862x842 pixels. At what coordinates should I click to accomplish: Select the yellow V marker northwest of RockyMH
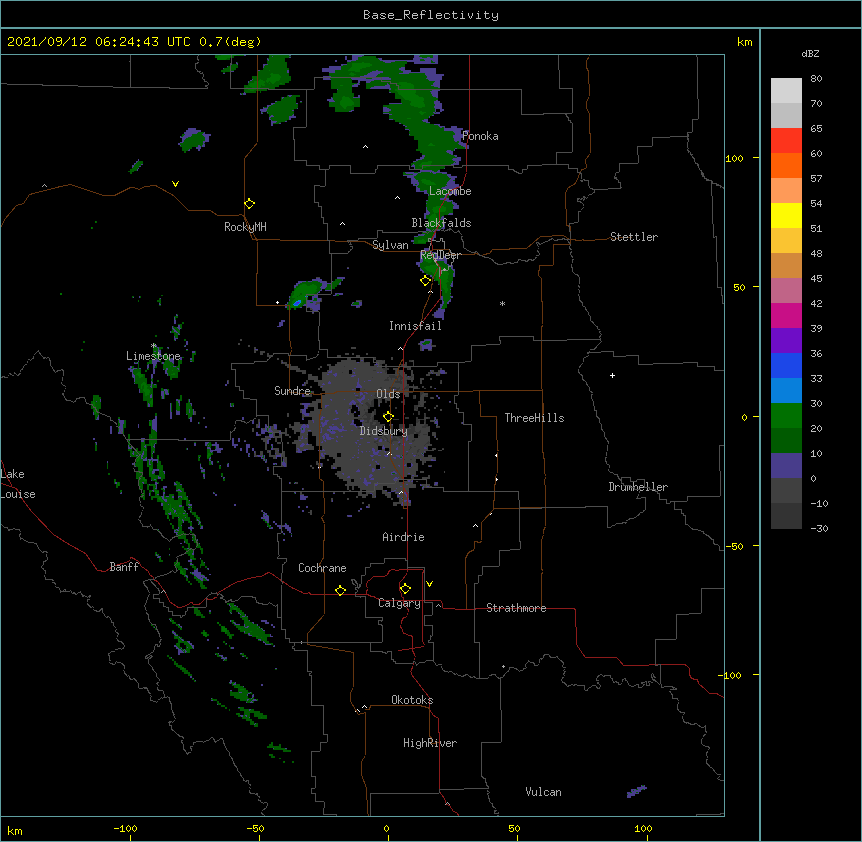point(175,184)
